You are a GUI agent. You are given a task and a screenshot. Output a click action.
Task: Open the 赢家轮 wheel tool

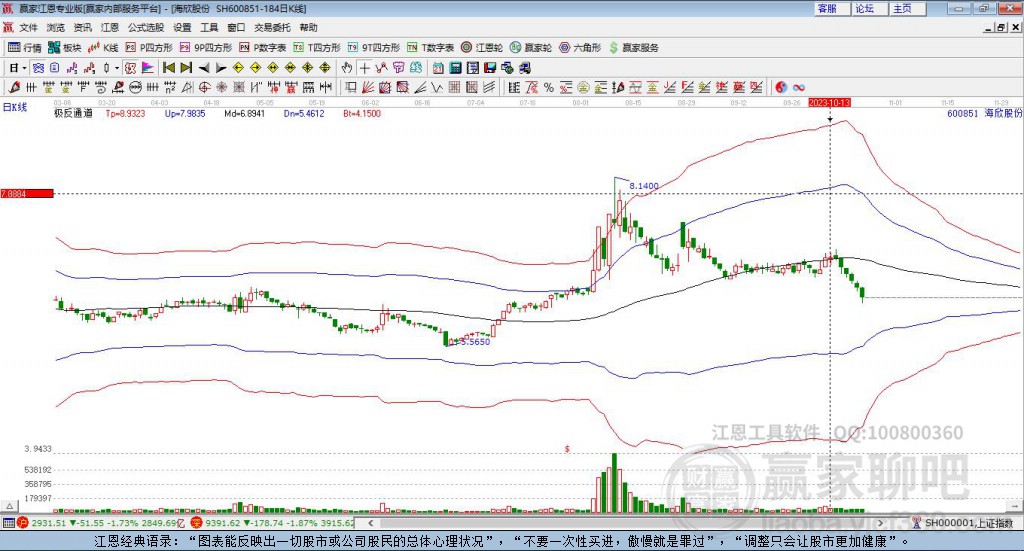pos(531,48)
